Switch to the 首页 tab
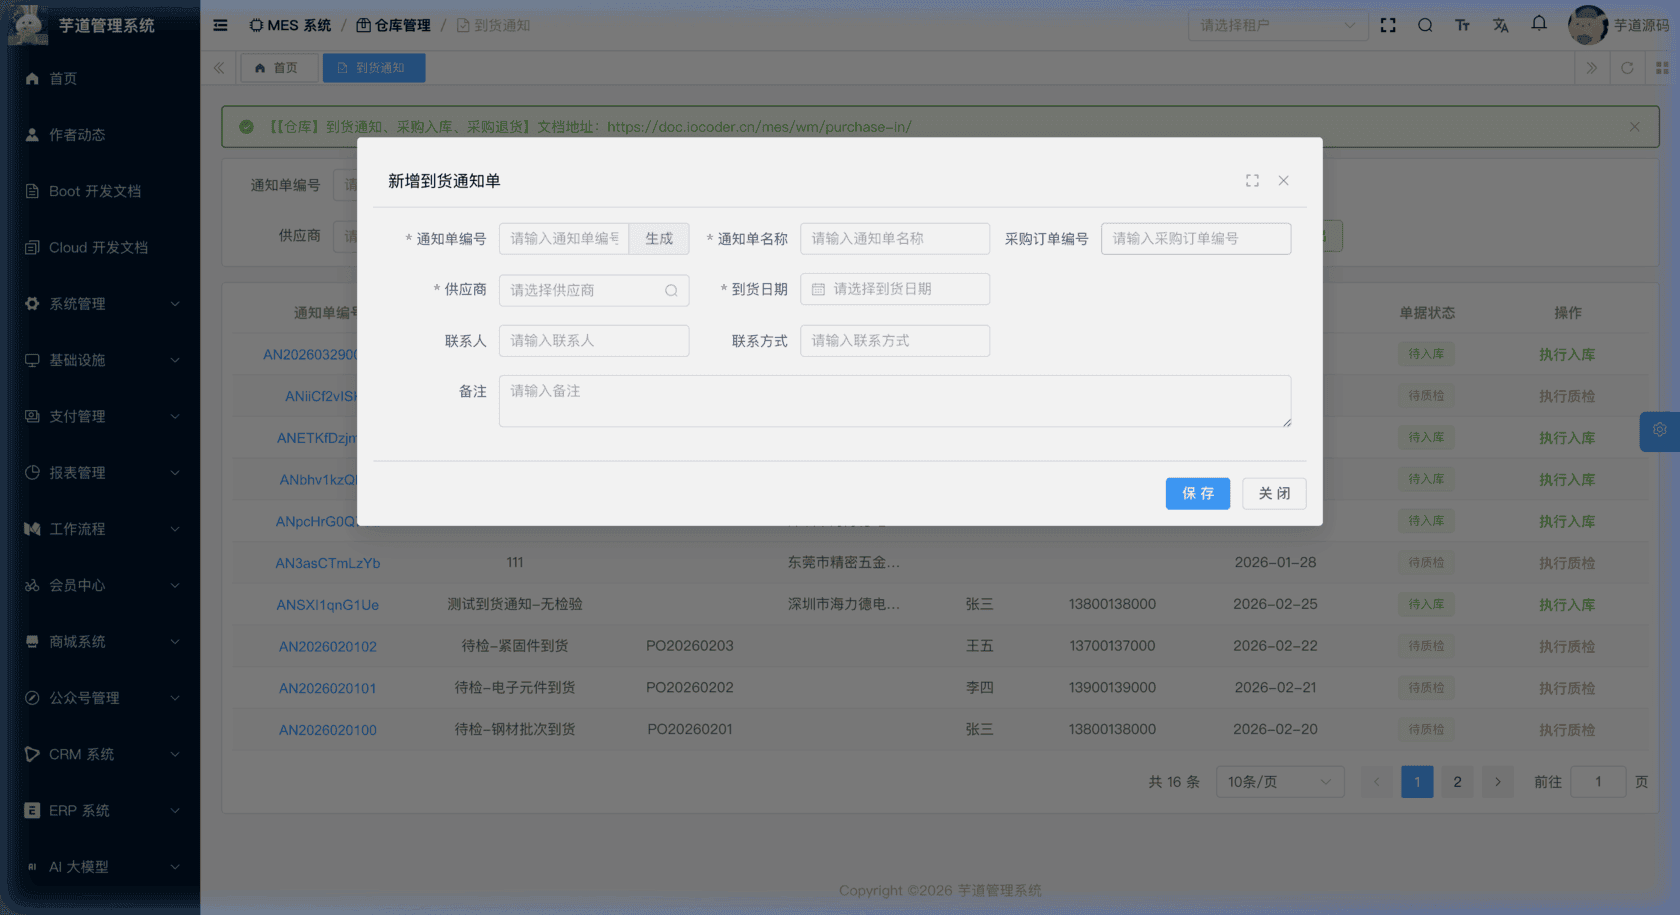The image size is (1680, 915). (x=279, y=67)
